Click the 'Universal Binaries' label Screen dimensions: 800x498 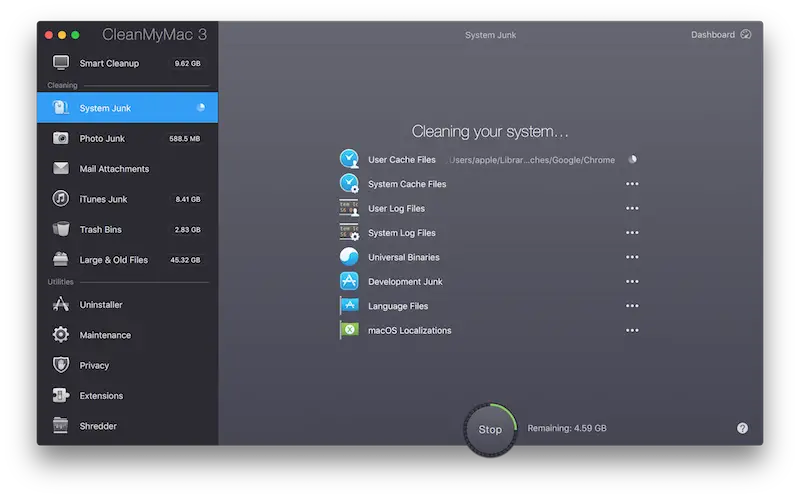[x=404, y=257]
